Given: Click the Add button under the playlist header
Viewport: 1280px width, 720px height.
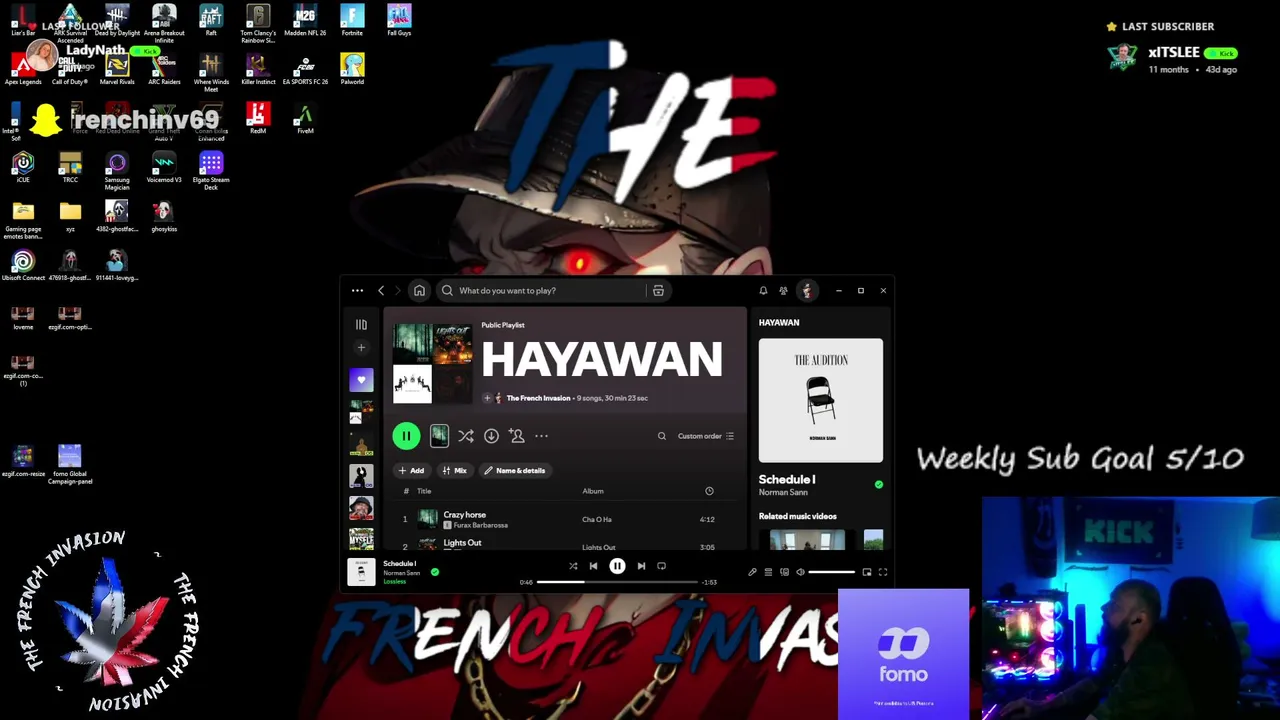Looking at the screenshot, I should coord(411,471).
